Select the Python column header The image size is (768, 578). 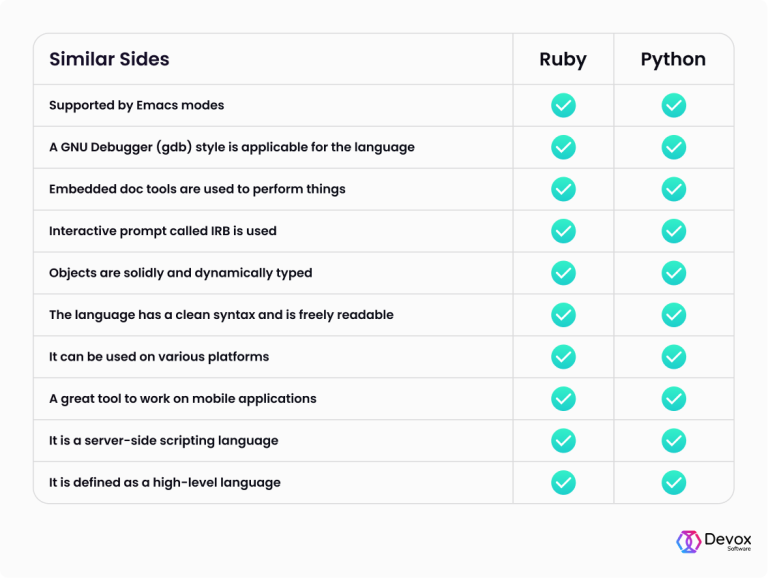coord(673,59)
